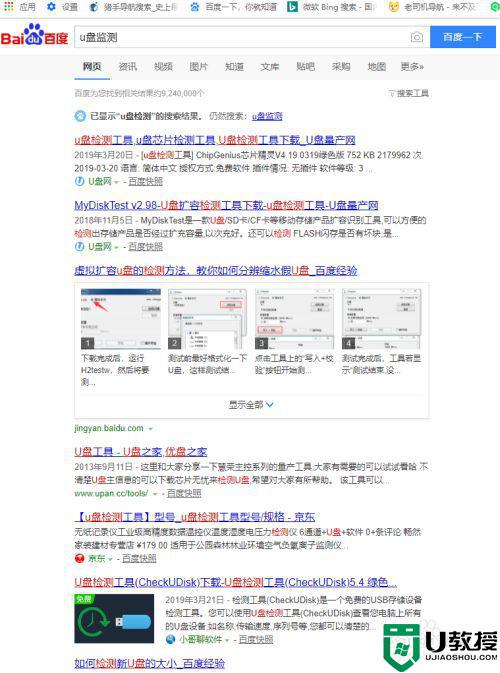Click 小哥聊软件 source icon
Image resolution: width=500 pixels, height=673 pixels.
tap(170, 640)
